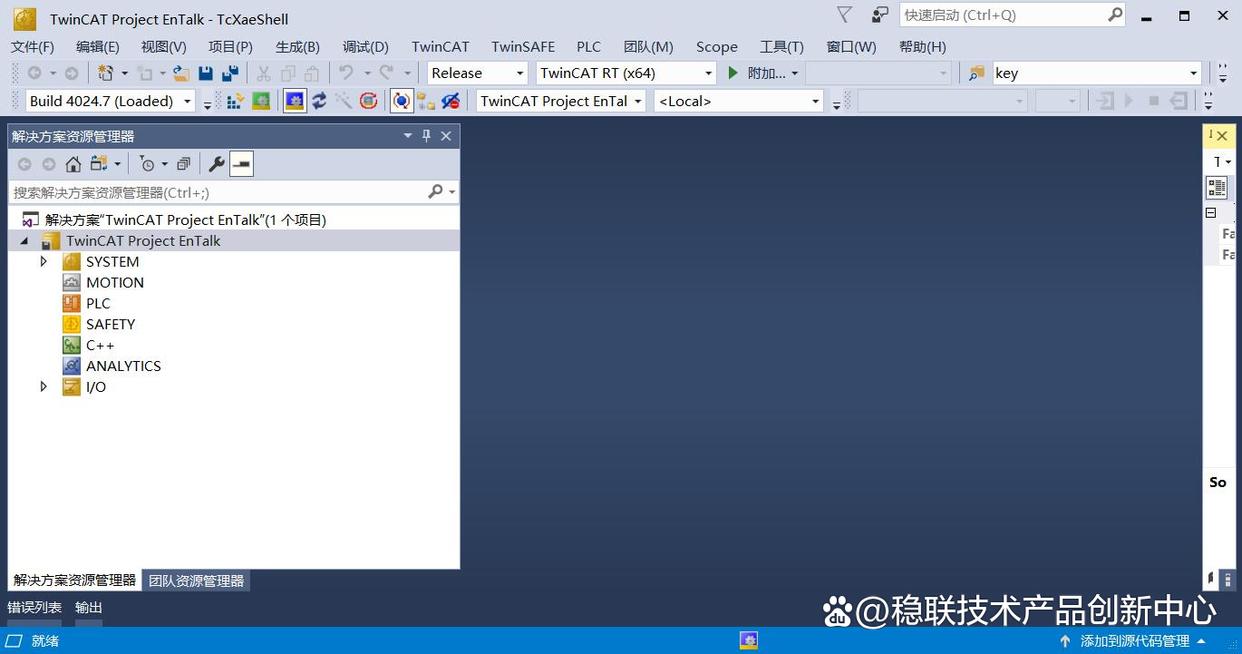Click the Show Sub Items toolbar icon
Viewport: 1242px width, 654px height.
point(426,101)
